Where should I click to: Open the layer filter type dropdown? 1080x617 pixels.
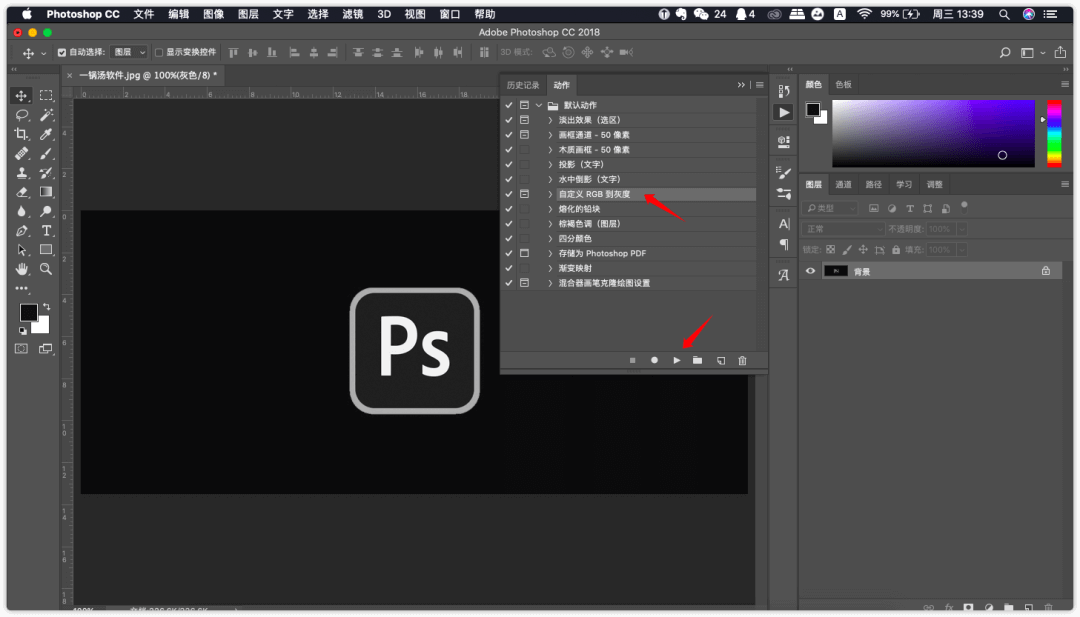coord(831,208)
